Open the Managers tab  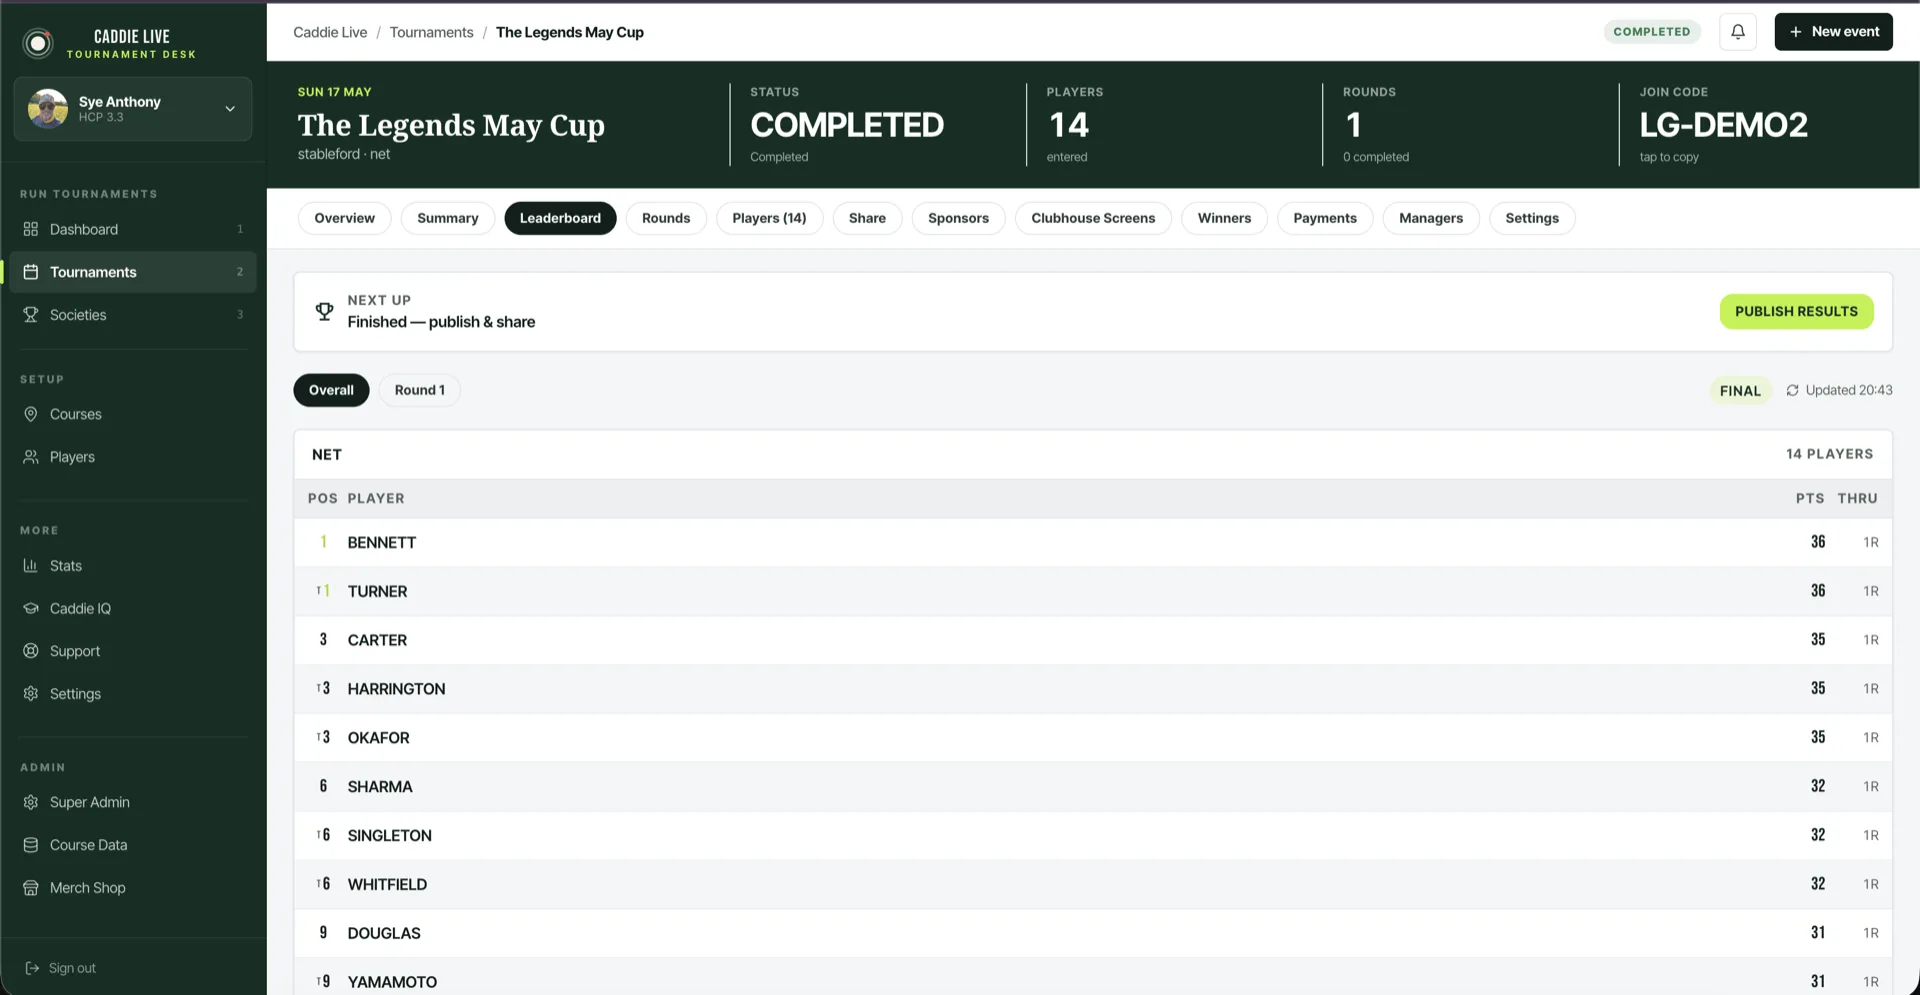[x=1431, y=218]
